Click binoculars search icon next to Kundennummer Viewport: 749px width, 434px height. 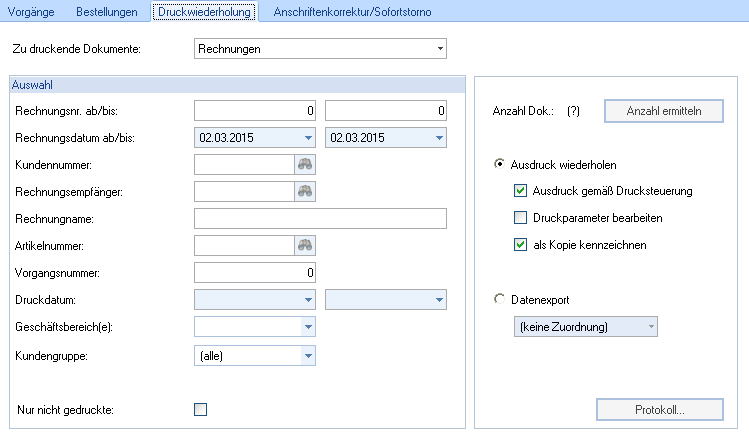305,165
